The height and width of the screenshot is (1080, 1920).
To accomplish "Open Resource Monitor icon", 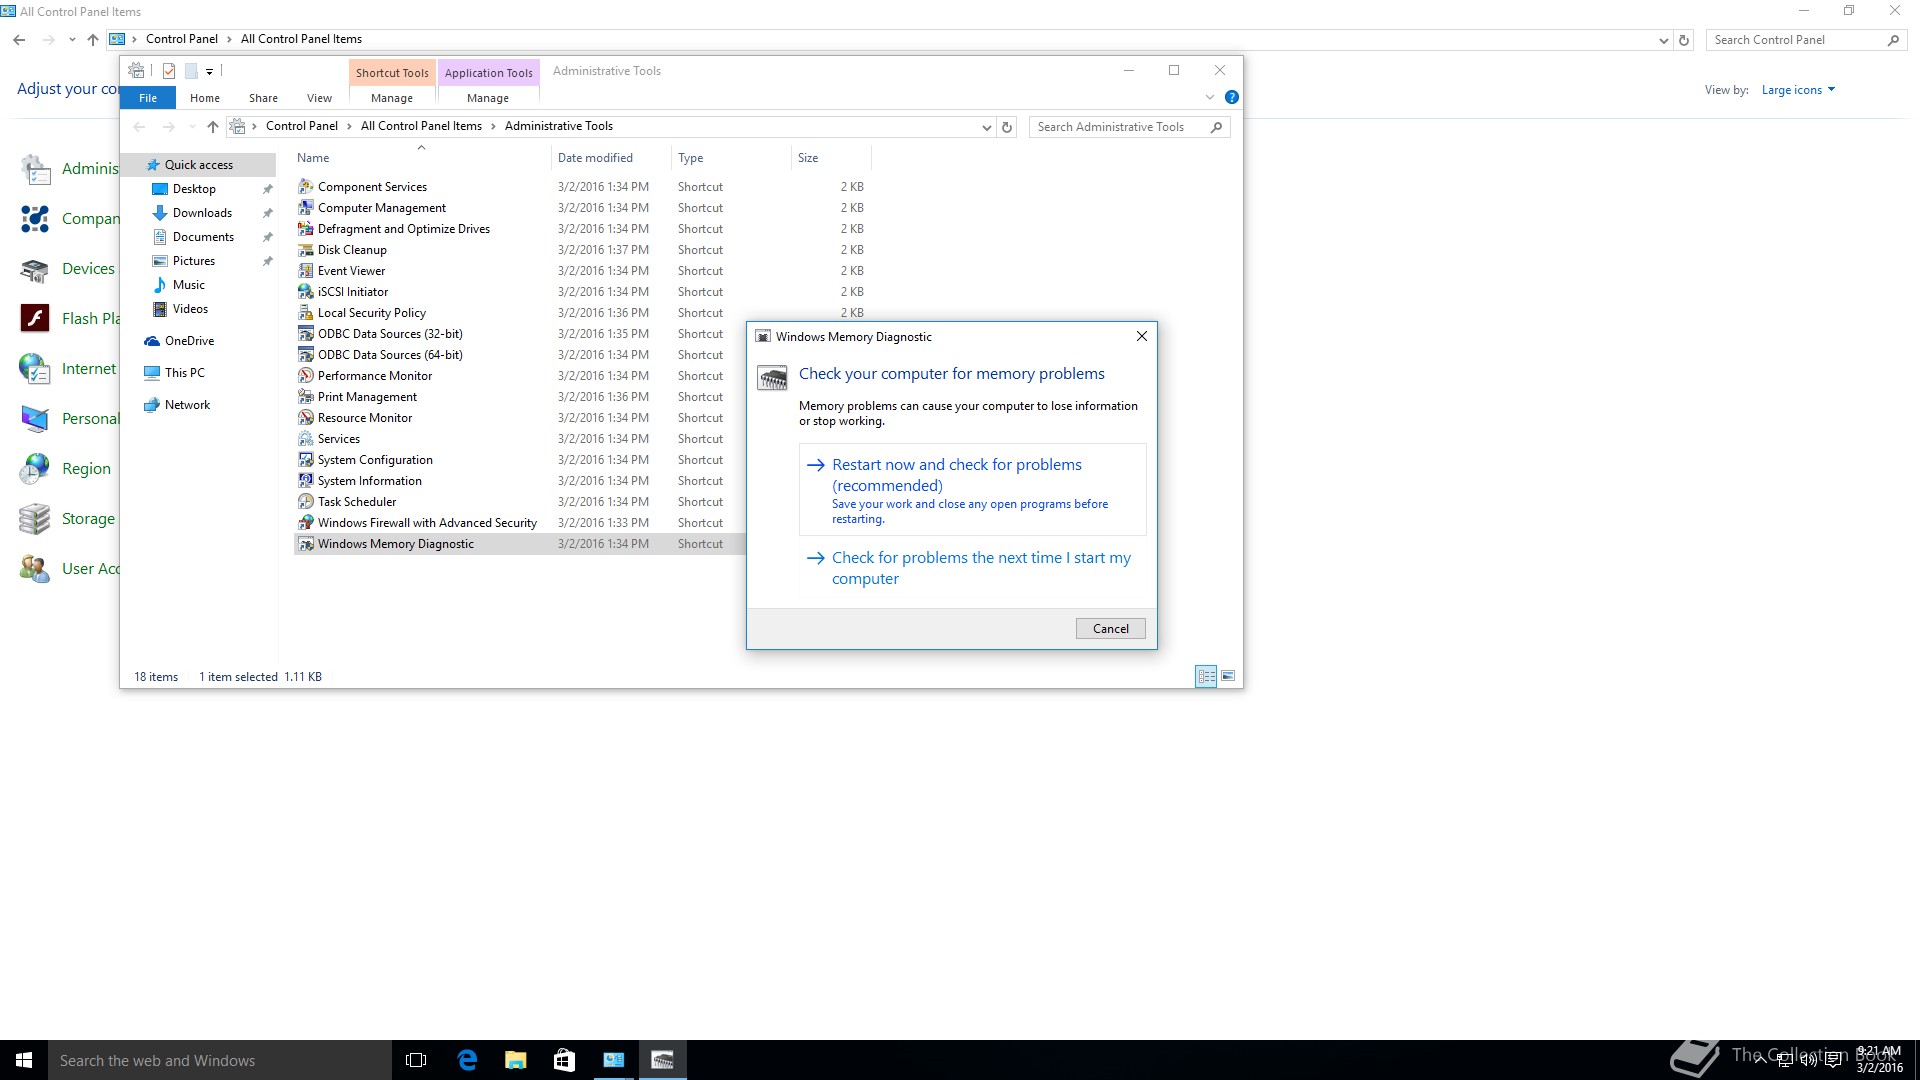I will (306, 418).
